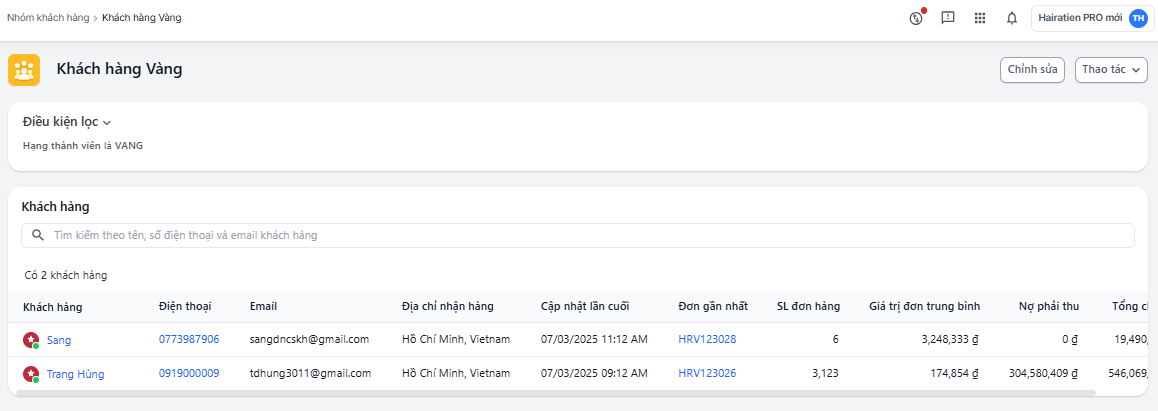The image size is (1158, 411).
Task: Collapse the Điều kiện lọc section
Action: tap(66, 122)
